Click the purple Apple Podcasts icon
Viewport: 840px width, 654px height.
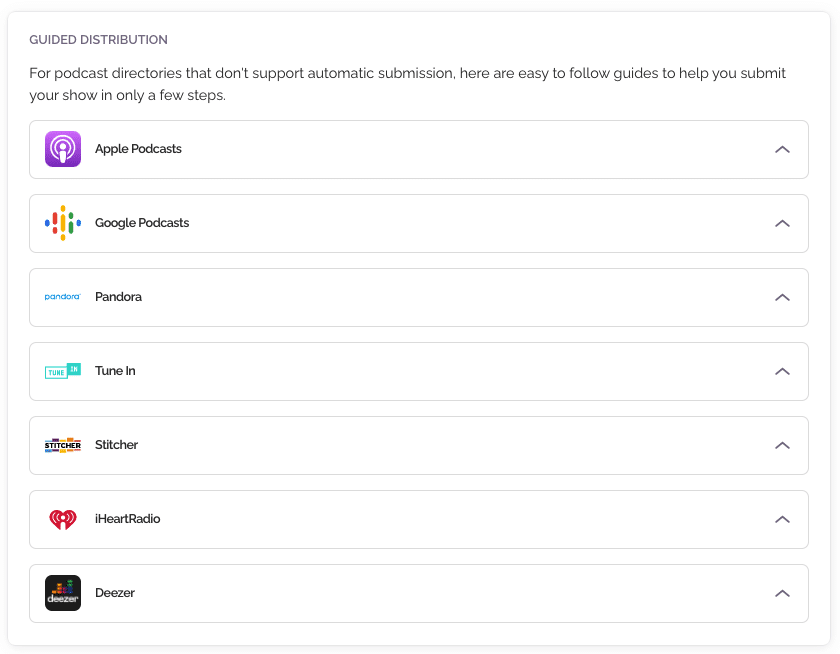pyautogui.click(x=63, y=149)
